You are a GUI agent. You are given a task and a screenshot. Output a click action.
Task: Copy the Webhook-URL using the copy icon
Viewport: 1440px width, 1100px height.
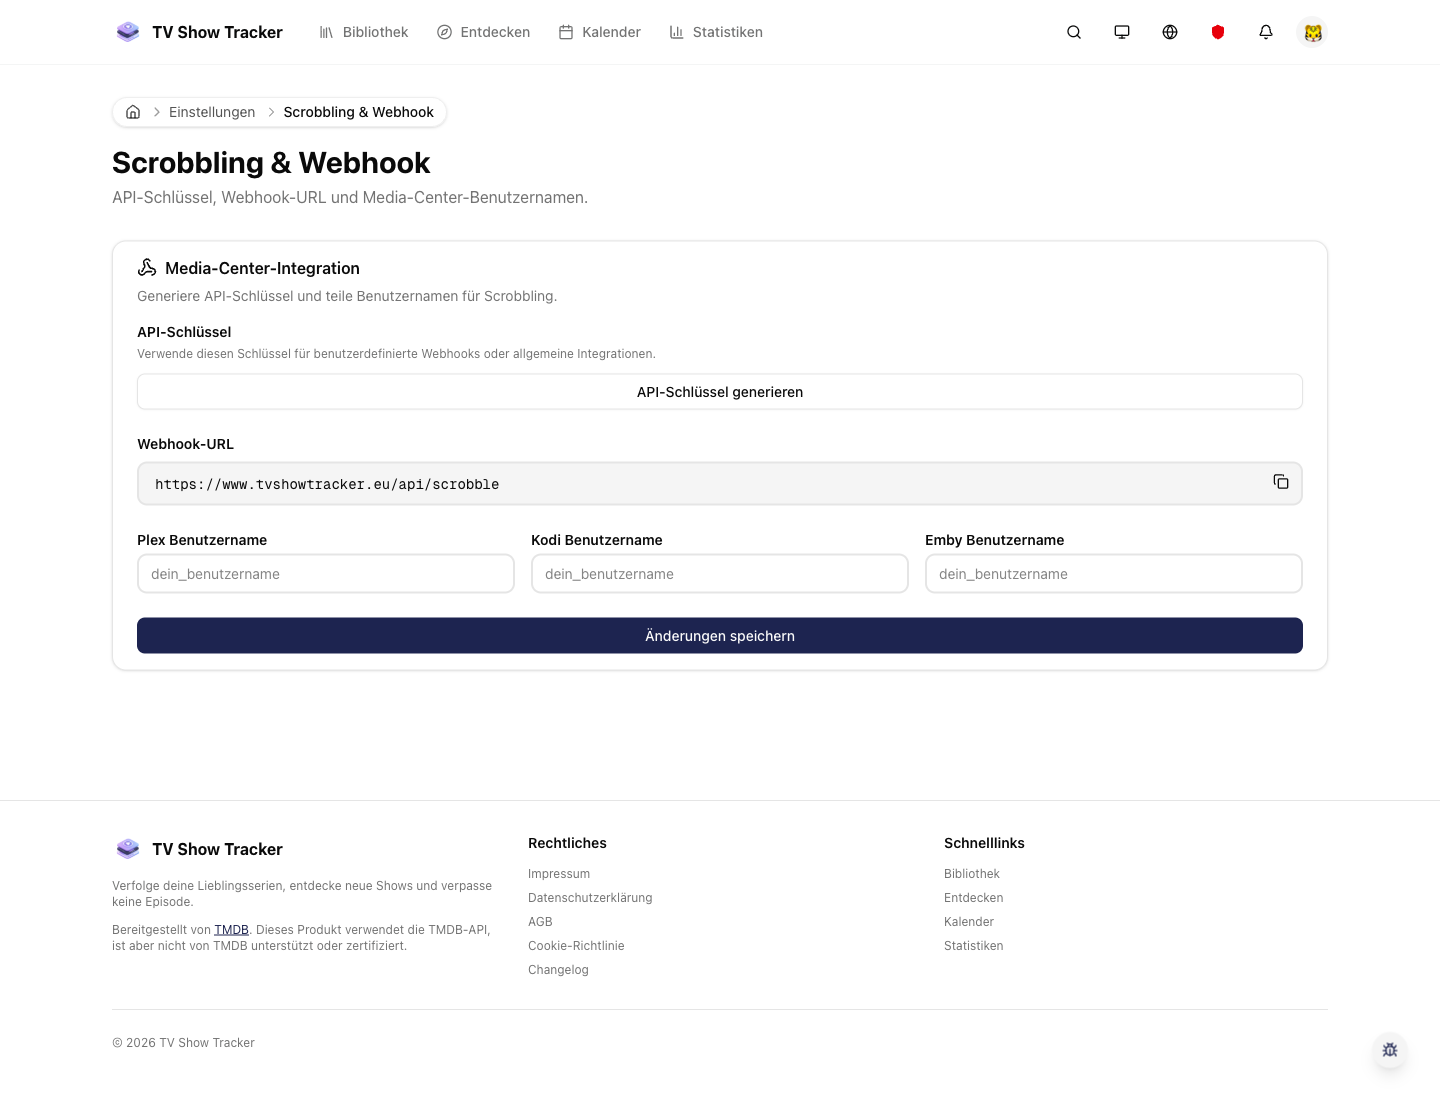pyautogui.click(x=1281, y=482)
